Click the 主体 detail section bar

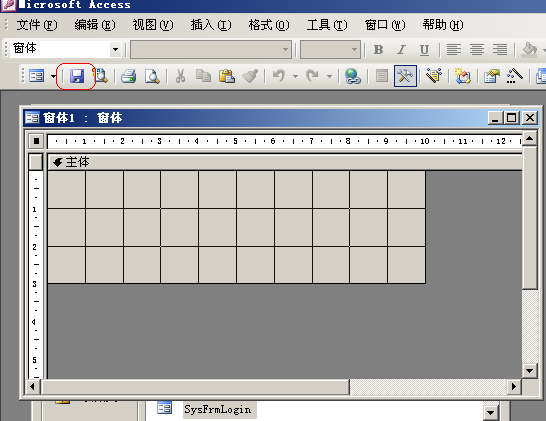[x=285, y=162]
